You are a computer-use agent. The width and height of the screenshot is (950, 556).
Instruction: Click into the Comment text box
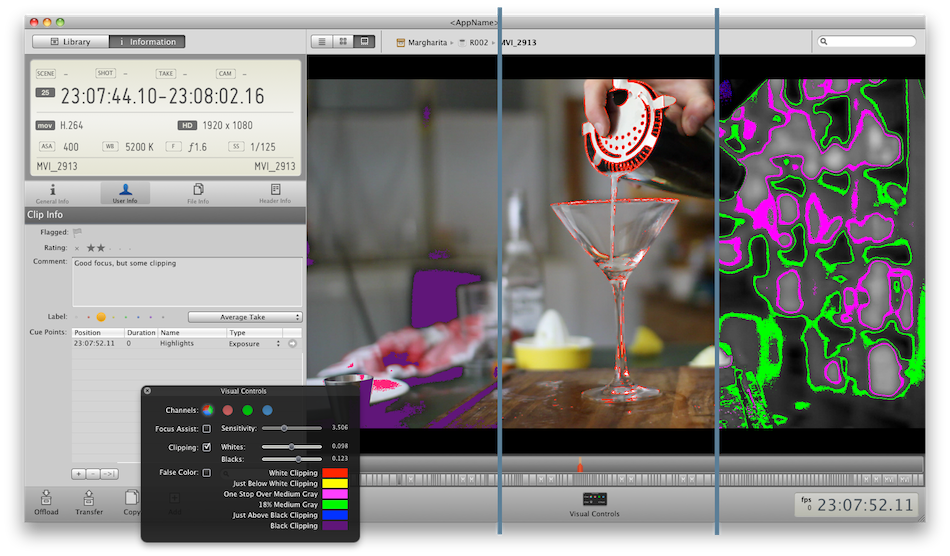coord(187,282)
